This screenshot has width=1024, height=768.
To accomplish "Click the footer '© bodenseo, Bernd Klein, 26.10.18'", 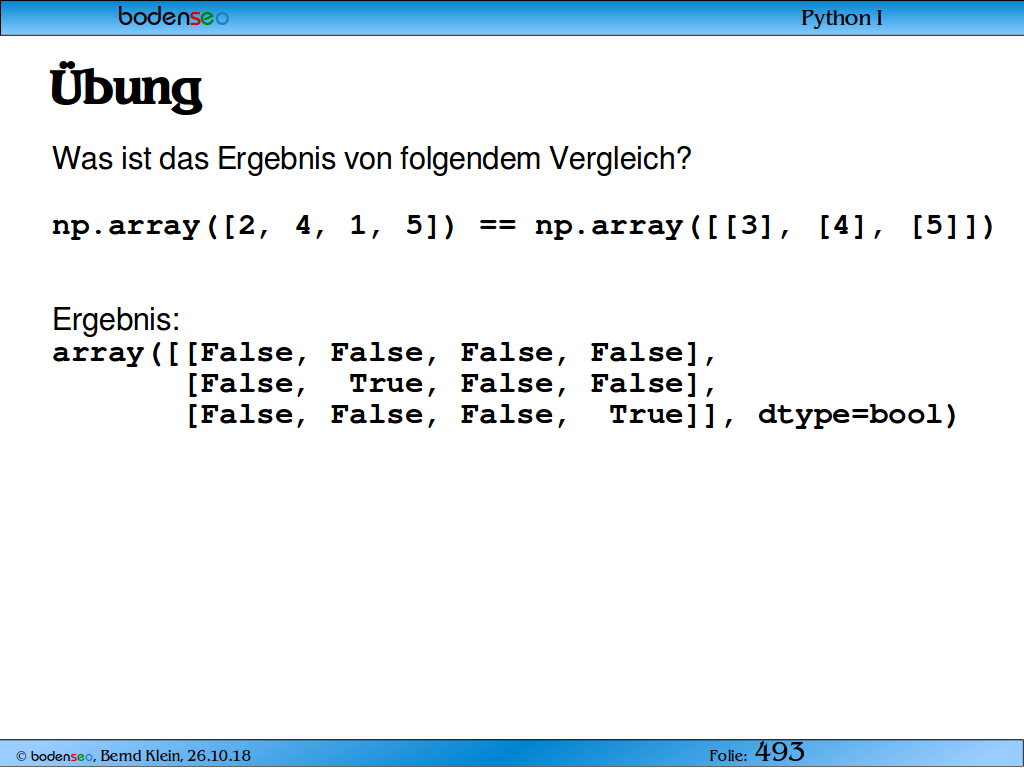I will 133,756.
